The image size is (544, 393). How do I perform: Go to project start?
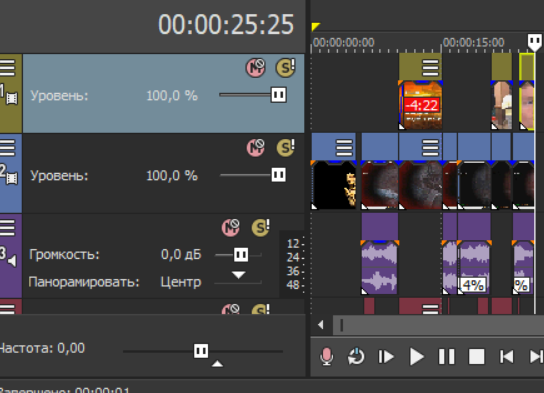coord(507,357)
